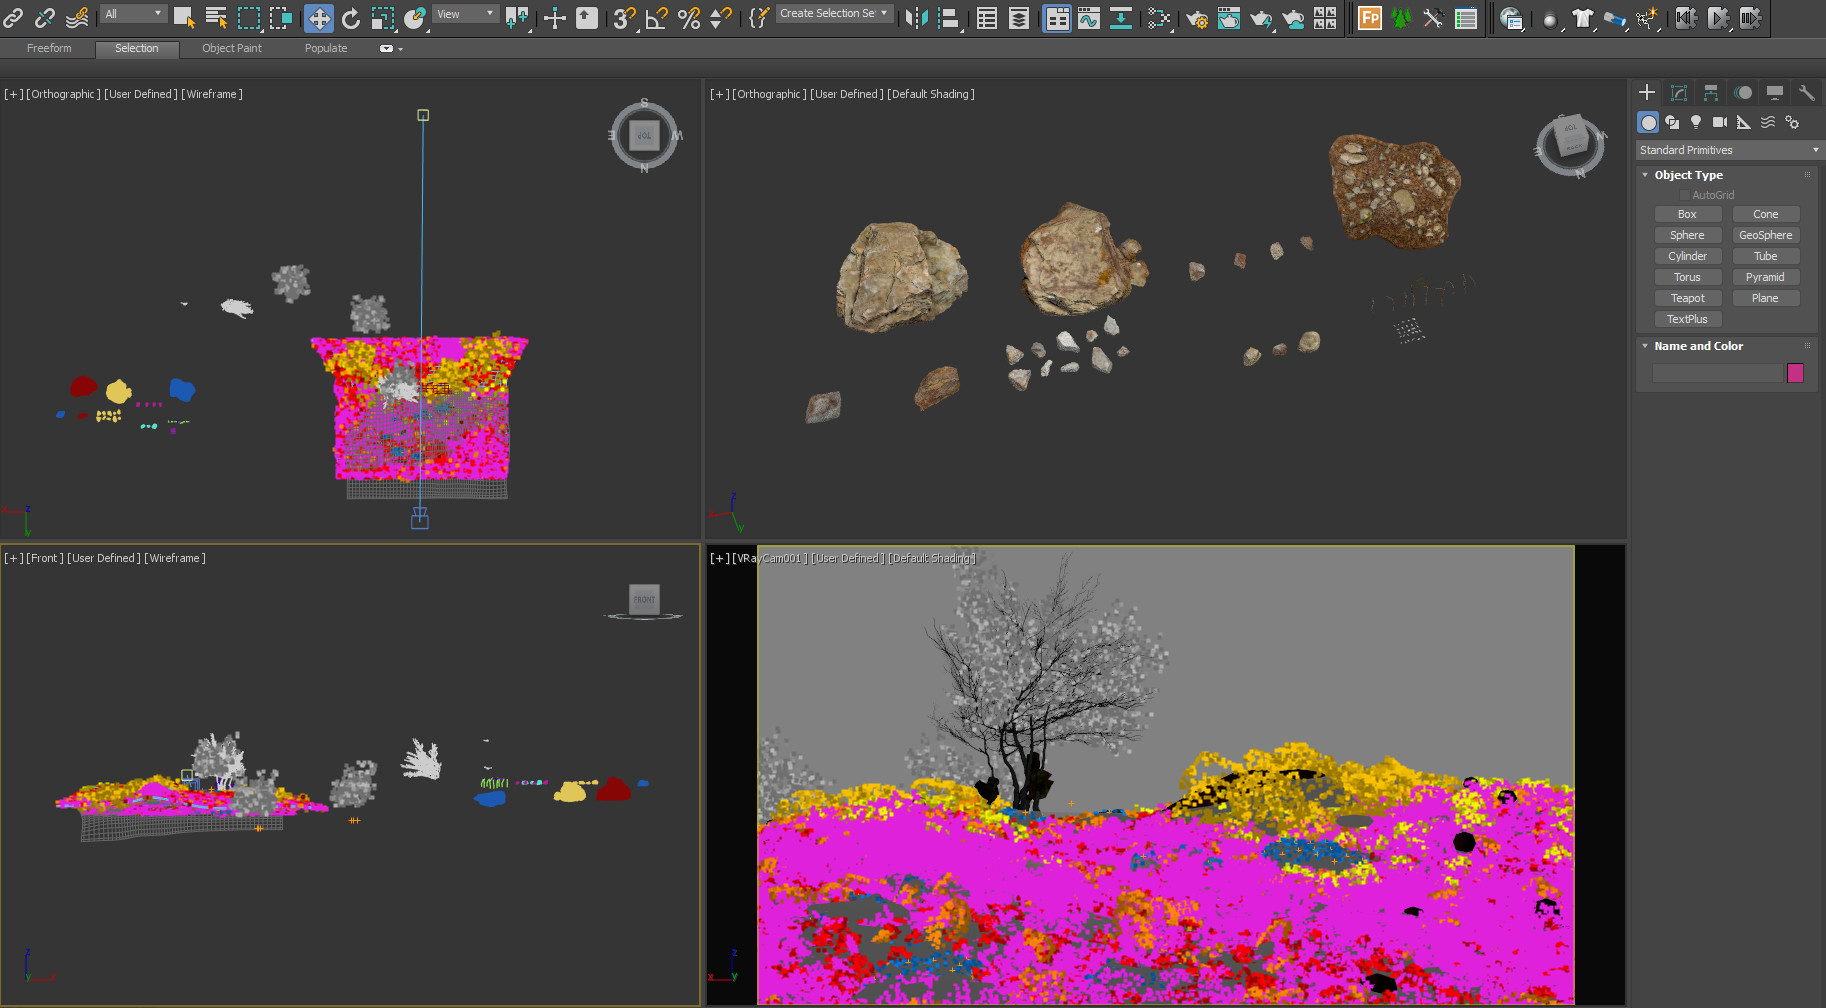The image size is (1826, 1008).
Task: Choose the Rectangular Selection Region tool
Action: coord(249,17)
